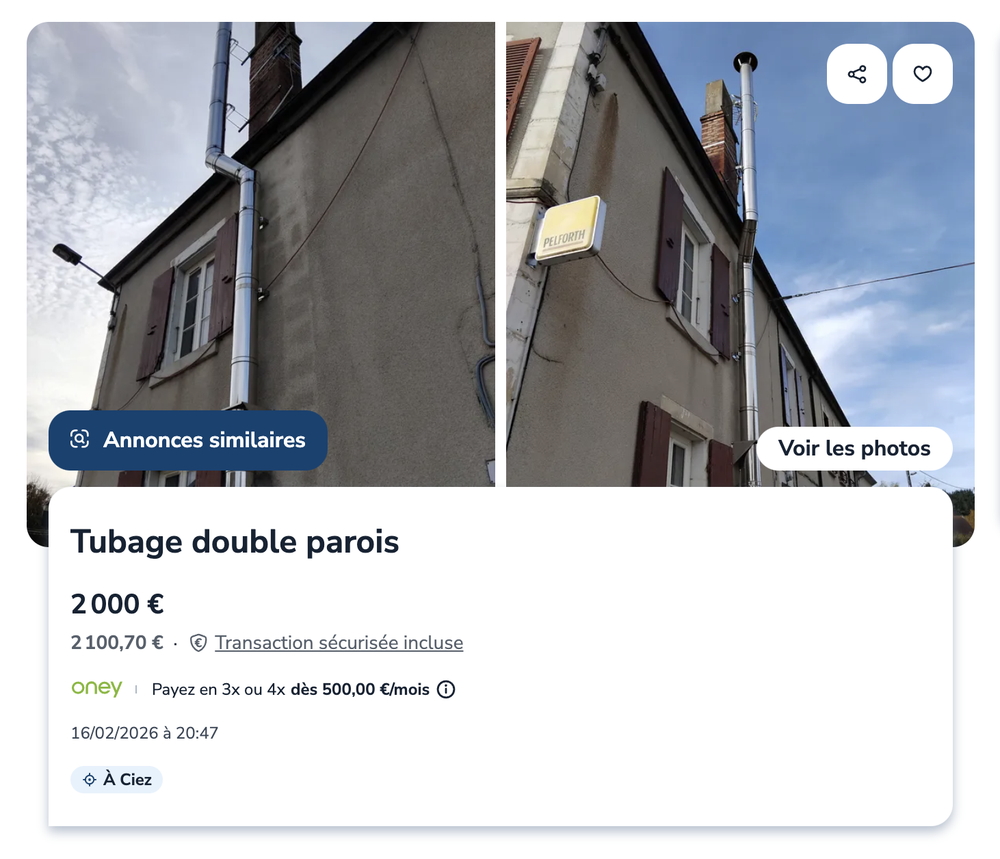The height and width of the screenshot is (859, 1000).
Task: Click the 16/02/2026 à 20:47 date
Action: click(x=145, y=733)
